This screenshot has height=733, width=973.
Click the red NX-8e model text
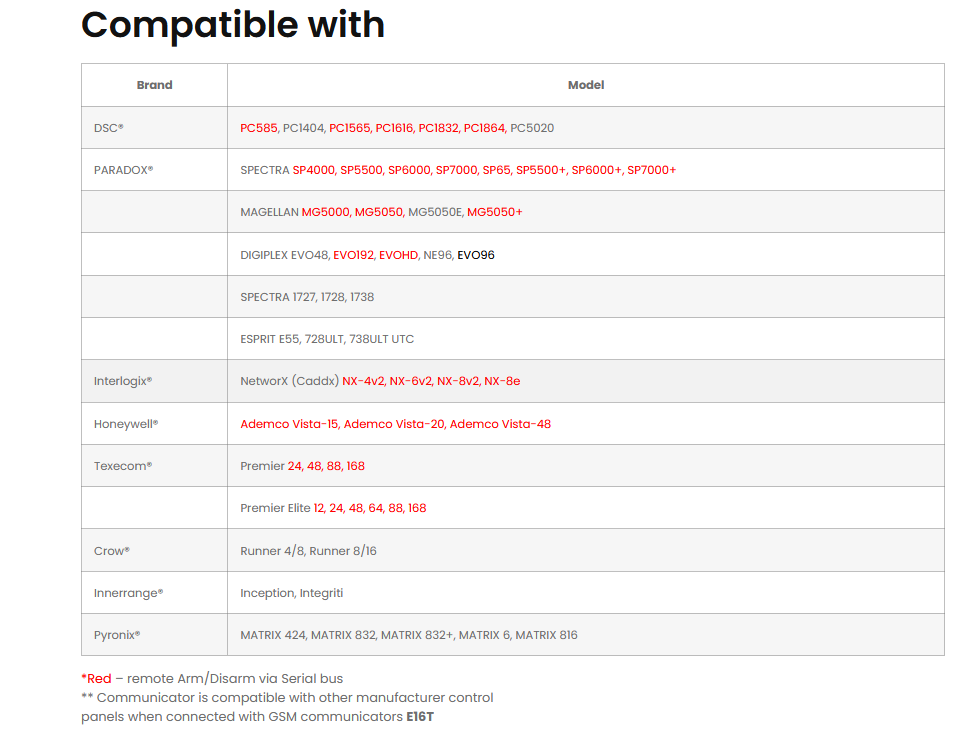tap(502, 381)
